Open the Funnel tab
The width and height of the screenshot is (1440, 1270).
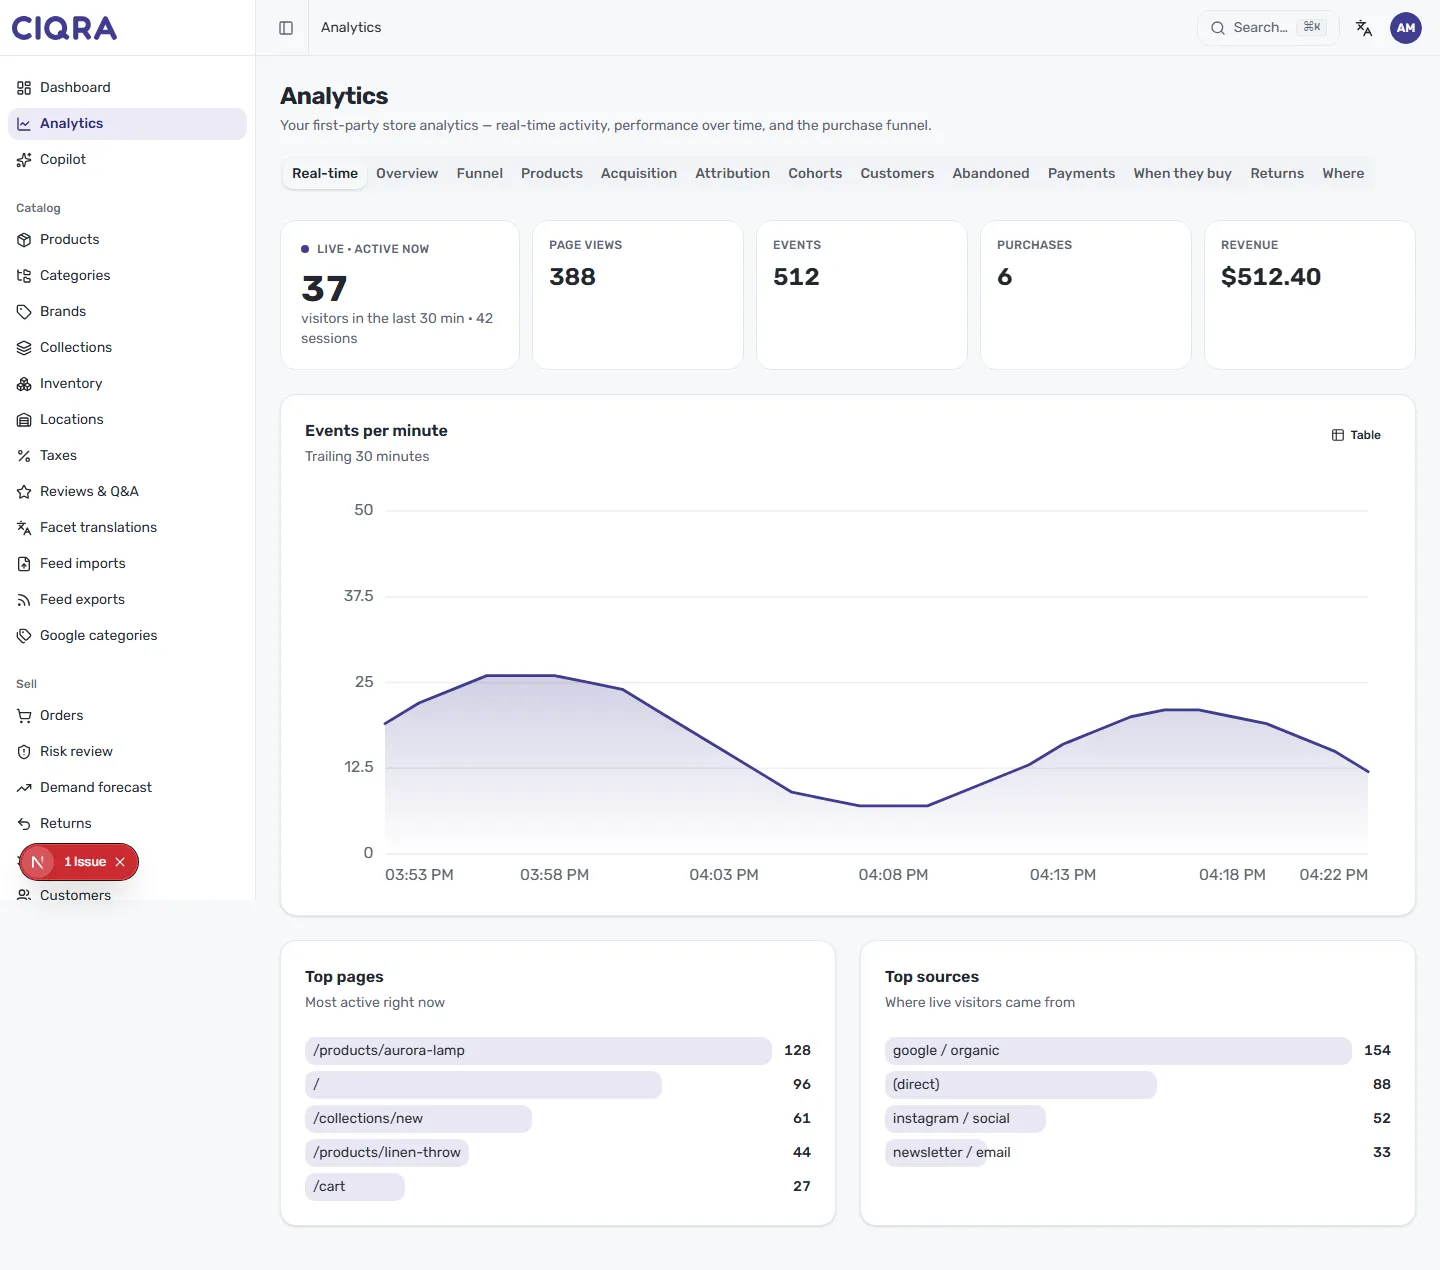pyautogui.click(x=480, y=174)
